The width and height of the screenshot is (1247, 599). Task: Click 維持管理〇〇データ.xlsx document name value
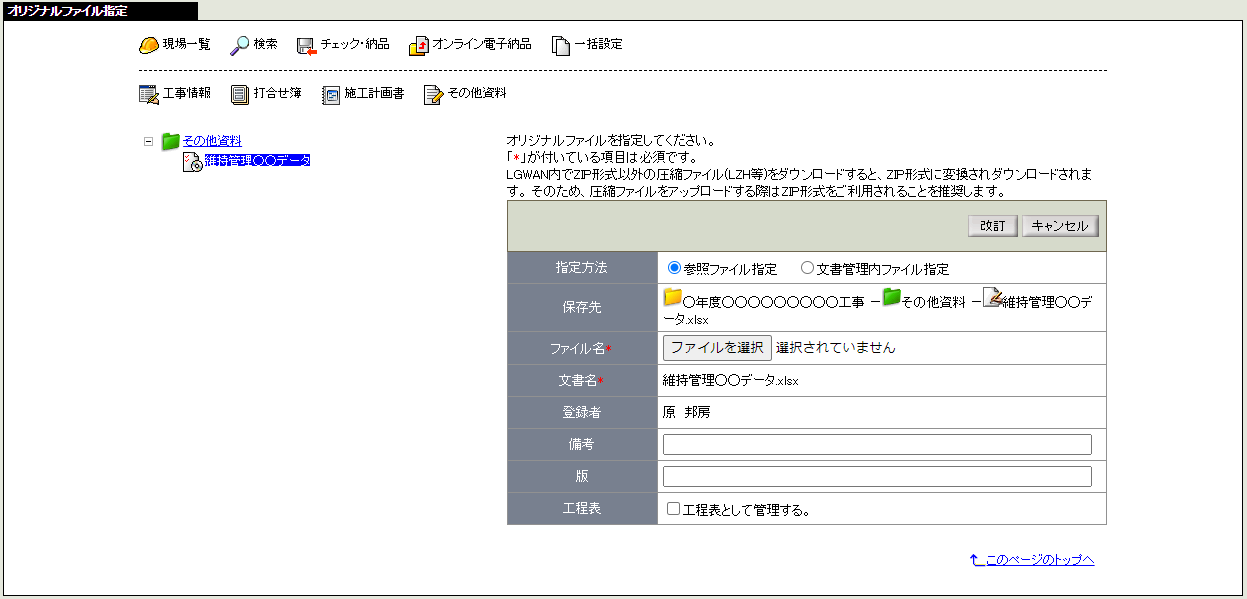coord(731,380)
